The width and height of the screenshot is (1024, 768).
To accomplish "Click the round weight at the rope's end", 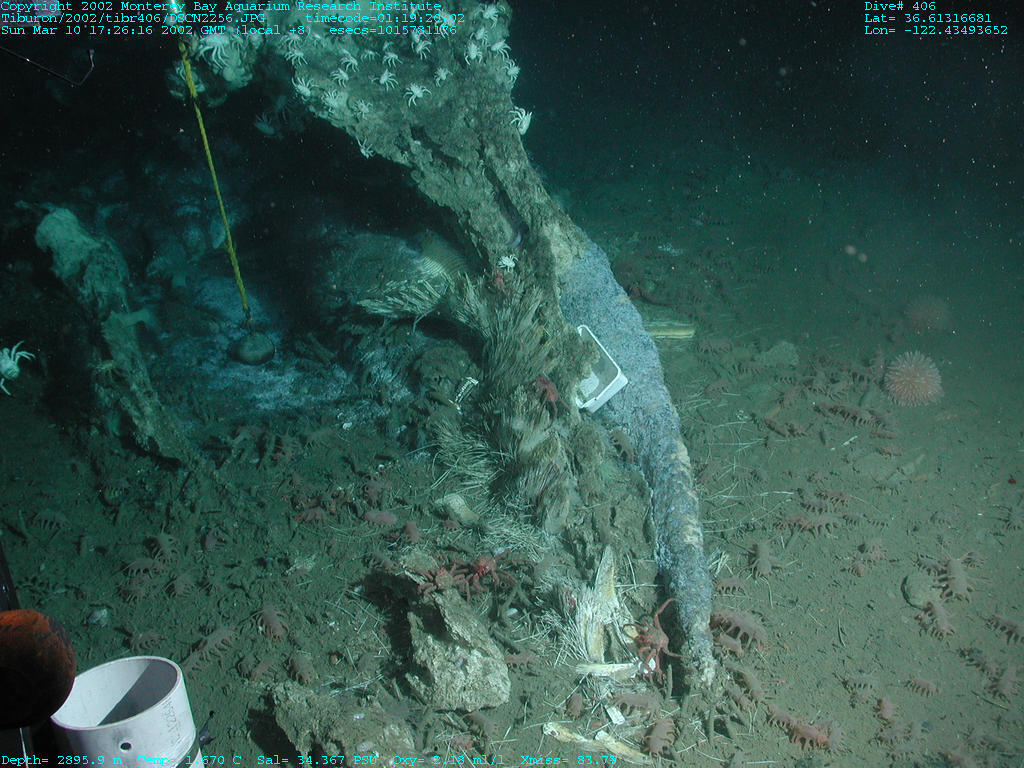I will 253,348.
